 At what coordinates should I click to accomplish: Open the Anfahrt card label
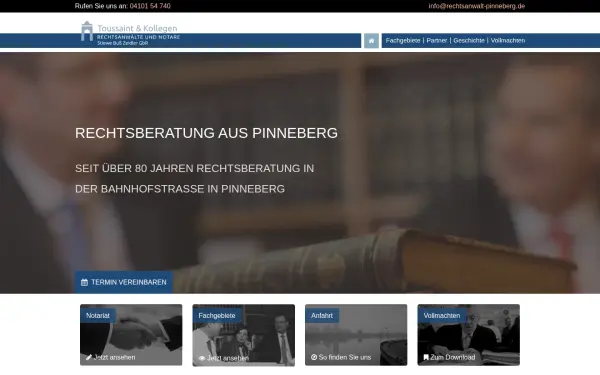(x=322, y=316)
